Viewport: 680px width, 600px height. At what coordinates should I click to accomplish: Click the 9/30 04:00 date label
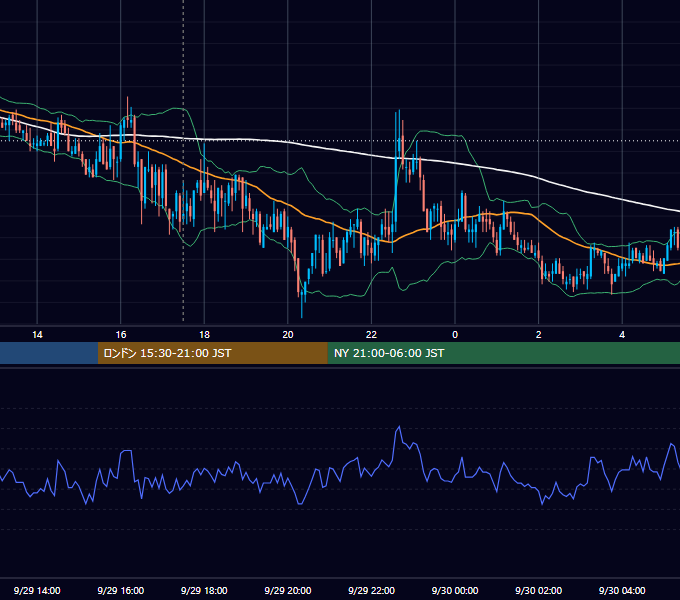pos(622,590)
